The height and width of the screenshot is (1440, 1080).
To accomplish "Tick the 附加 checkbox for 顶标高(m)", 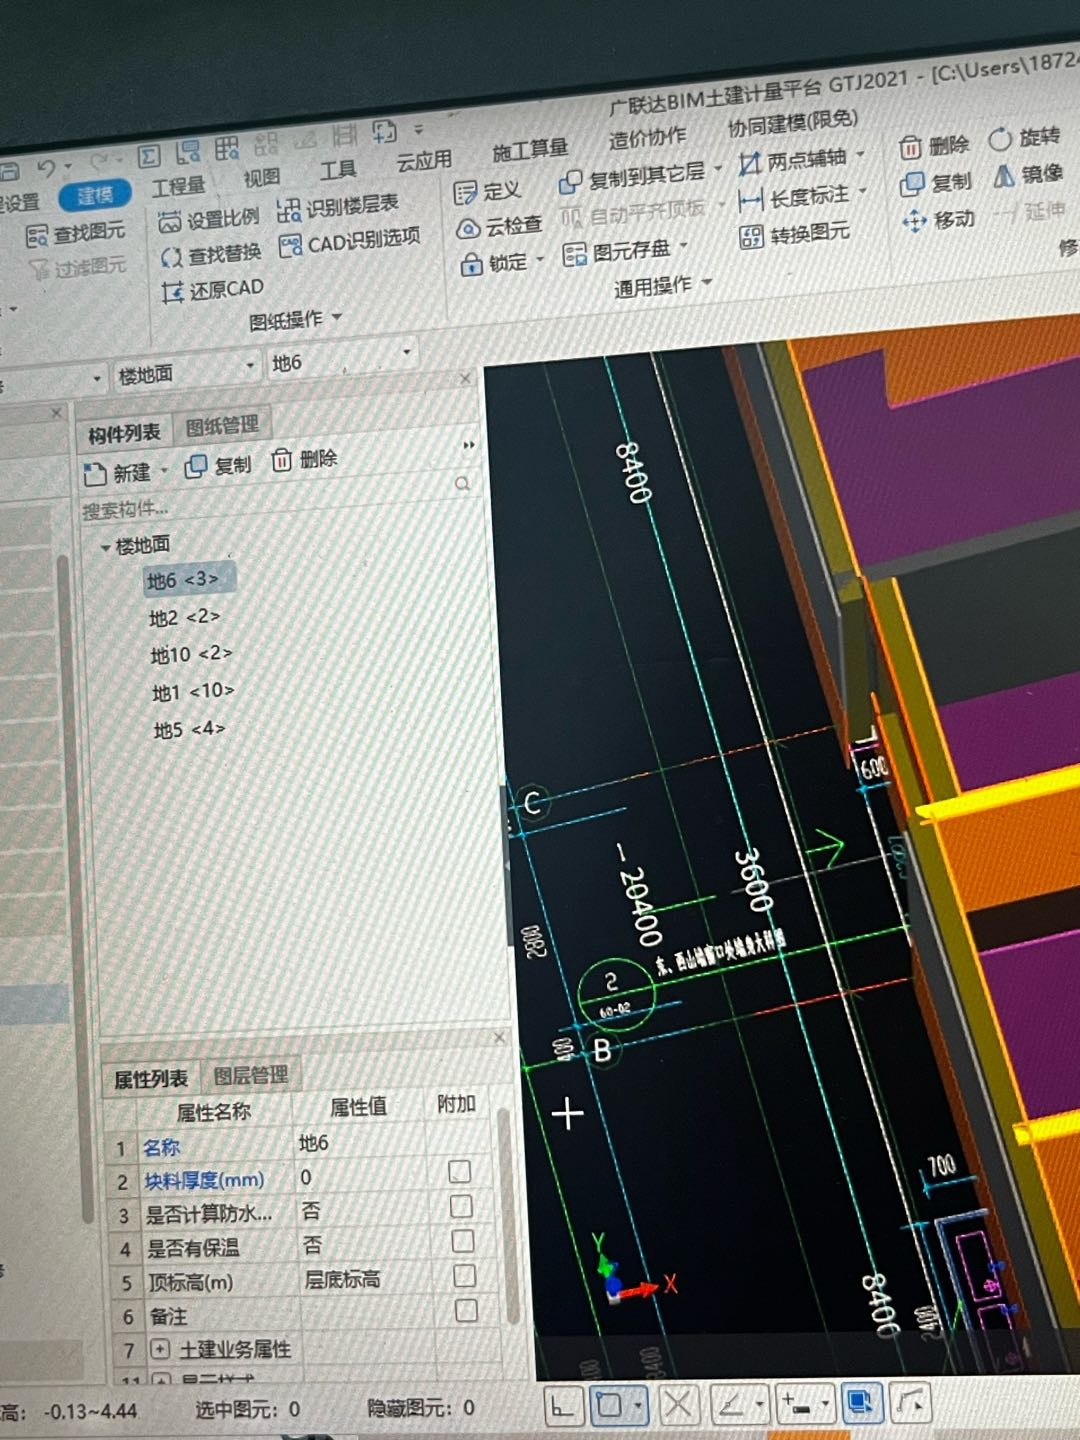I will pyautogui.click(x=464, y=1276).
